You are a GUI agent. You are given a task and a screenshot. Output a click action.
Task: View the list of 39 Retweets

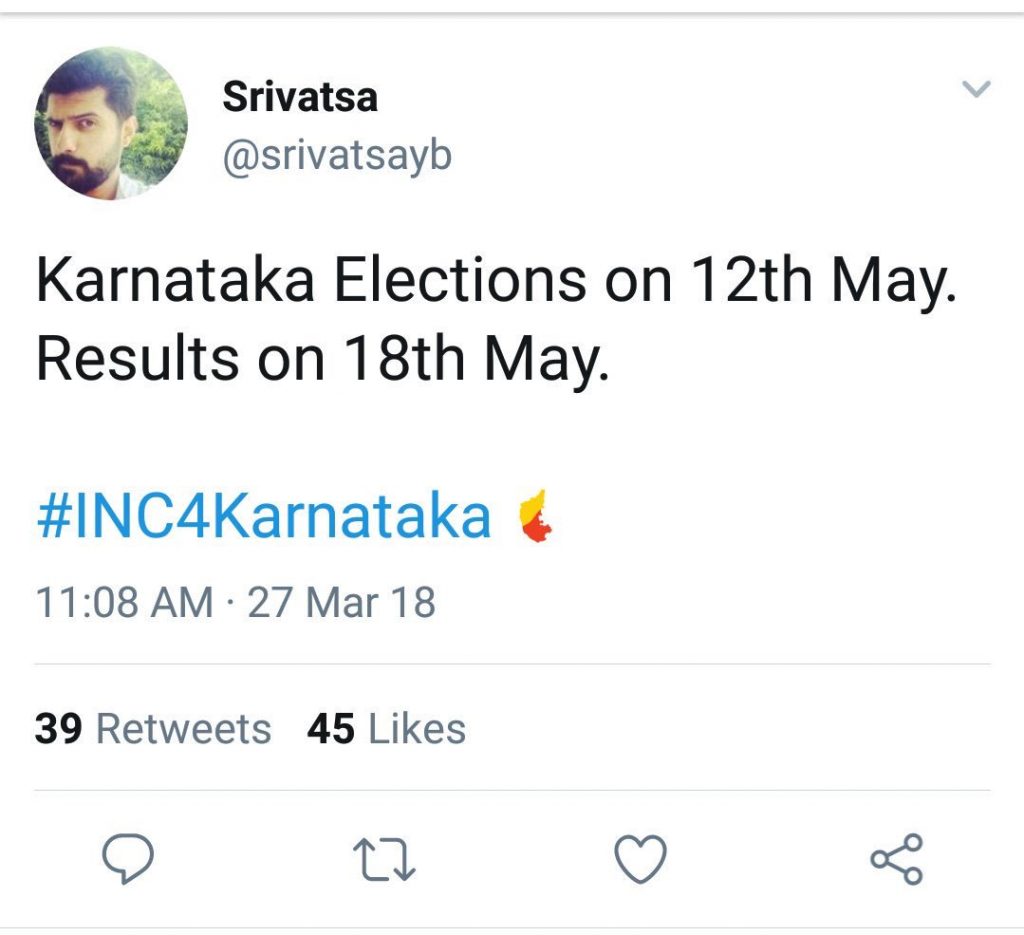tap(153, 729)
